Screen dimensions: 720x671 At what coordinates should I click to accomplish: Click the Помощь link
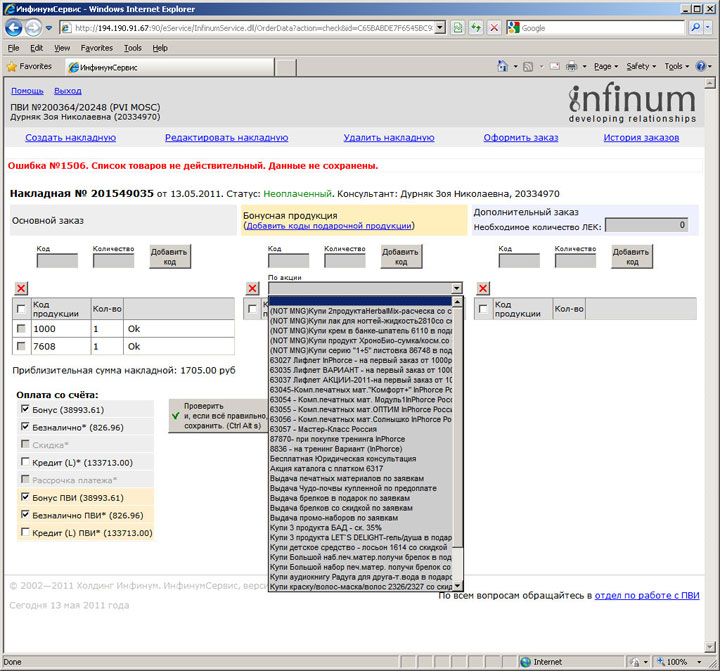point(27,91)
